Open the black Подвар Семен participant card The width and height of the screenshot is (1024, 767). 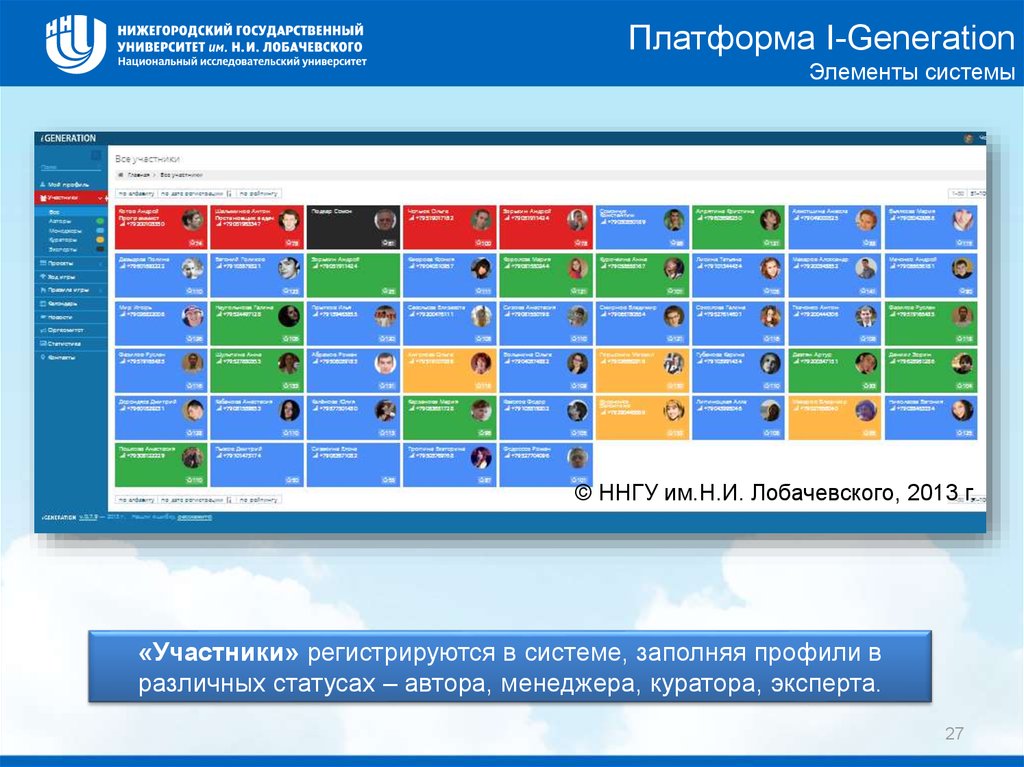(352, 227)
